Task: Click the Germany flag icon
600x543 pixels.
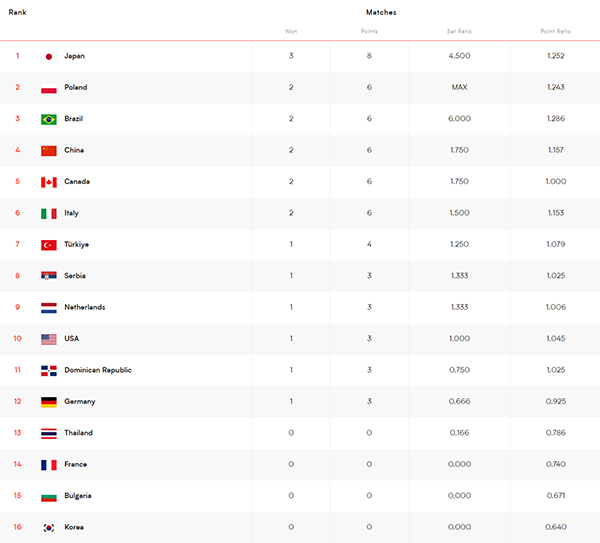Action: click(x=49, y=402)
